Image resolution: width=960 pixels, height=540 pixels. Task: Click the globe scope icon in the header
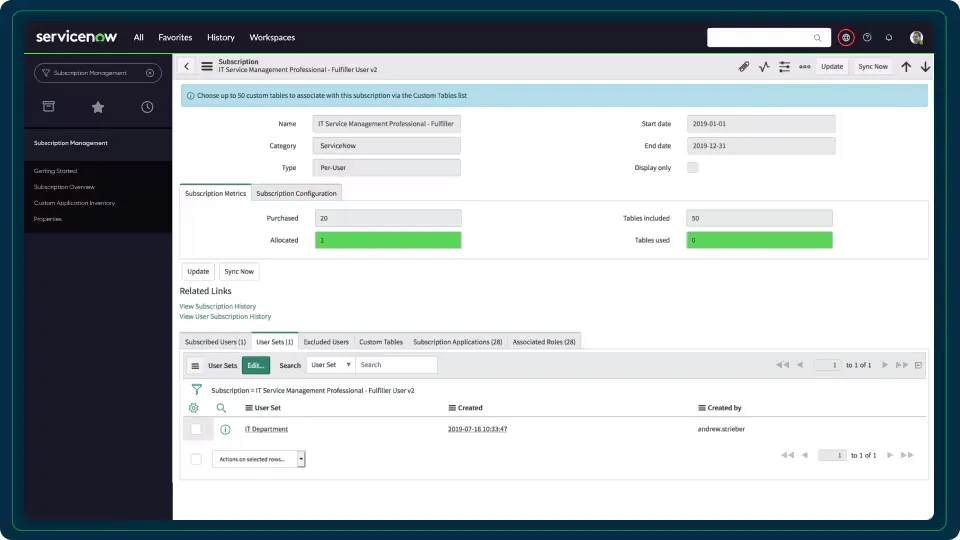(x=846, y=38)
